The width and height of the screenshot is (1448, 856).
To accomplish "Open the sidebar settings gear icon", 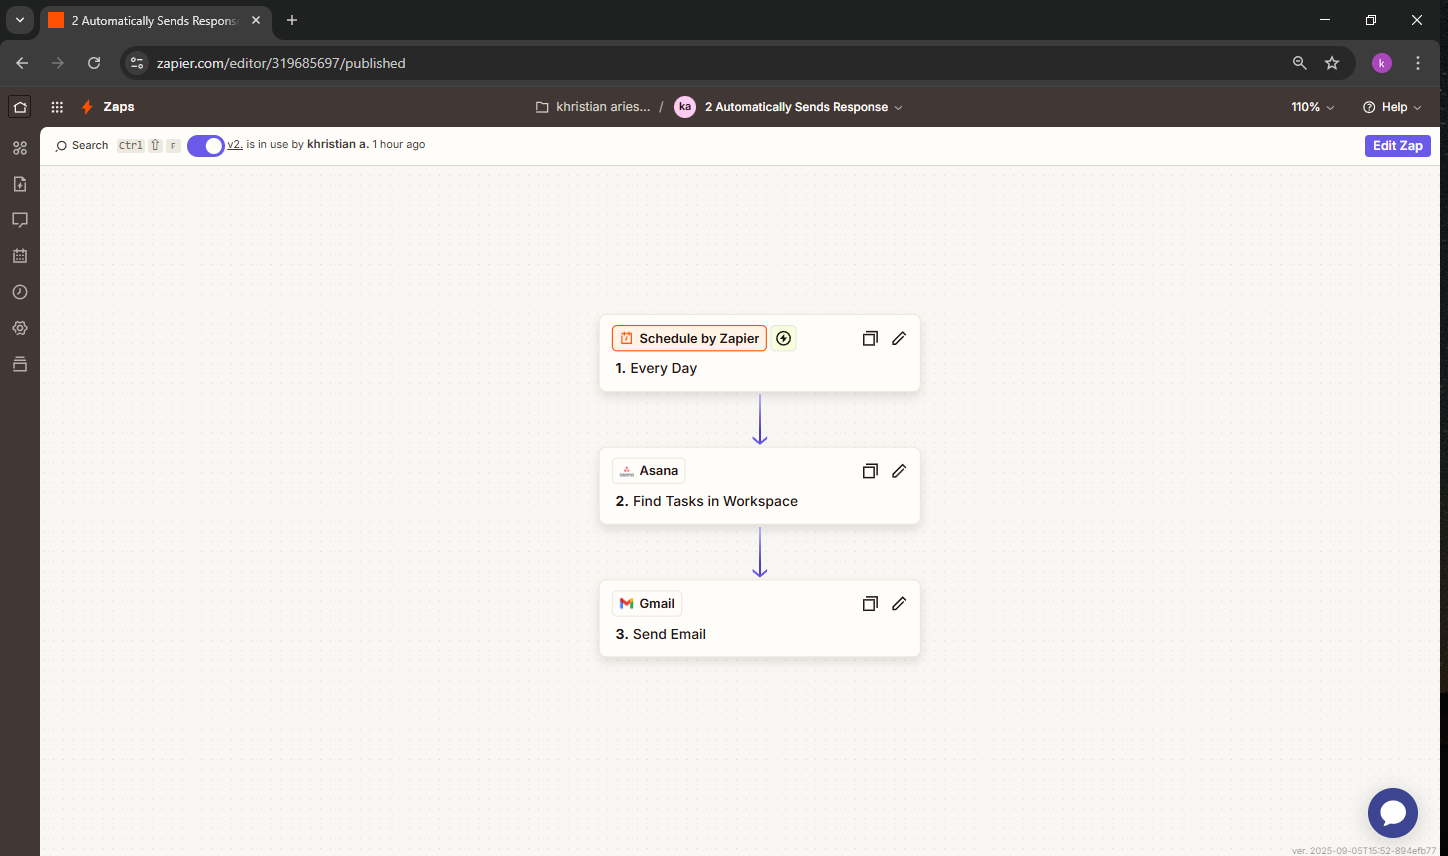I will (20, 328).
